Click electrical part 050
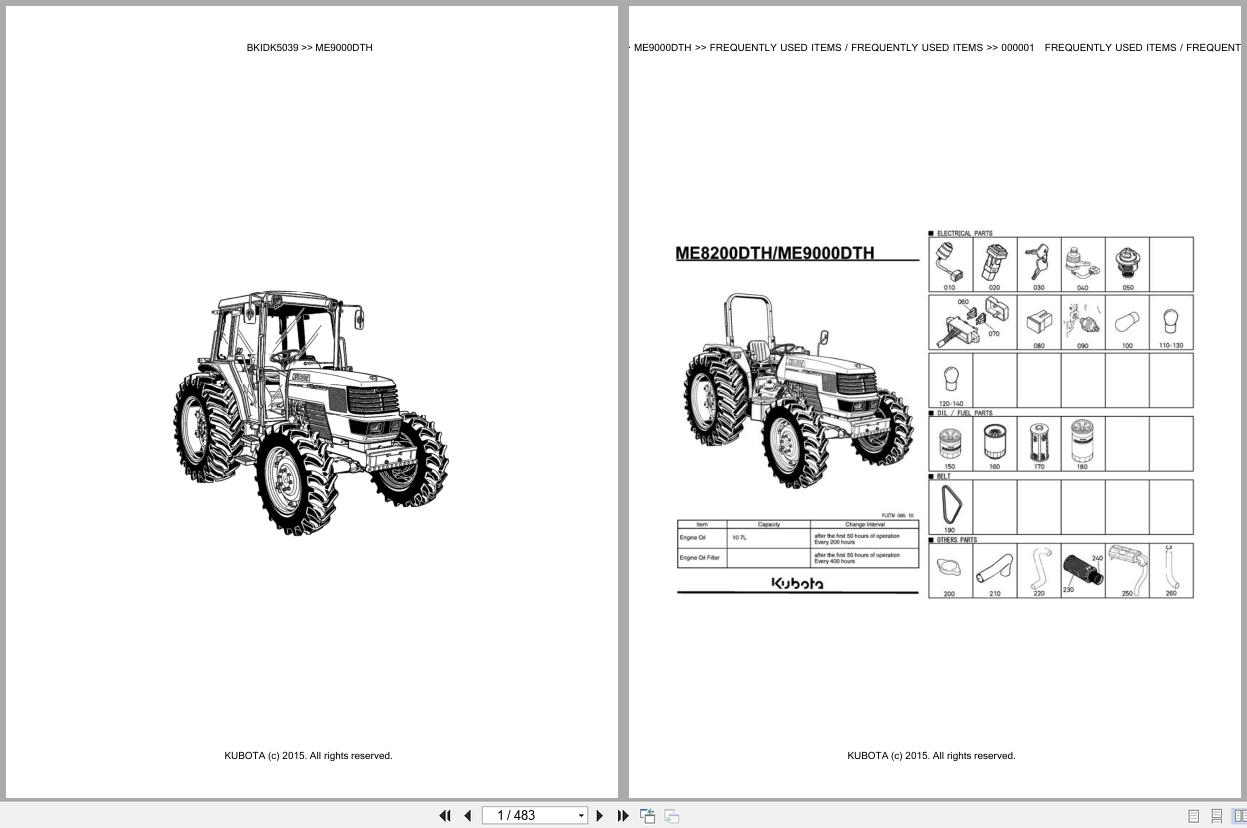This screenshot has width=1247, height=828. pos(1127,264)
